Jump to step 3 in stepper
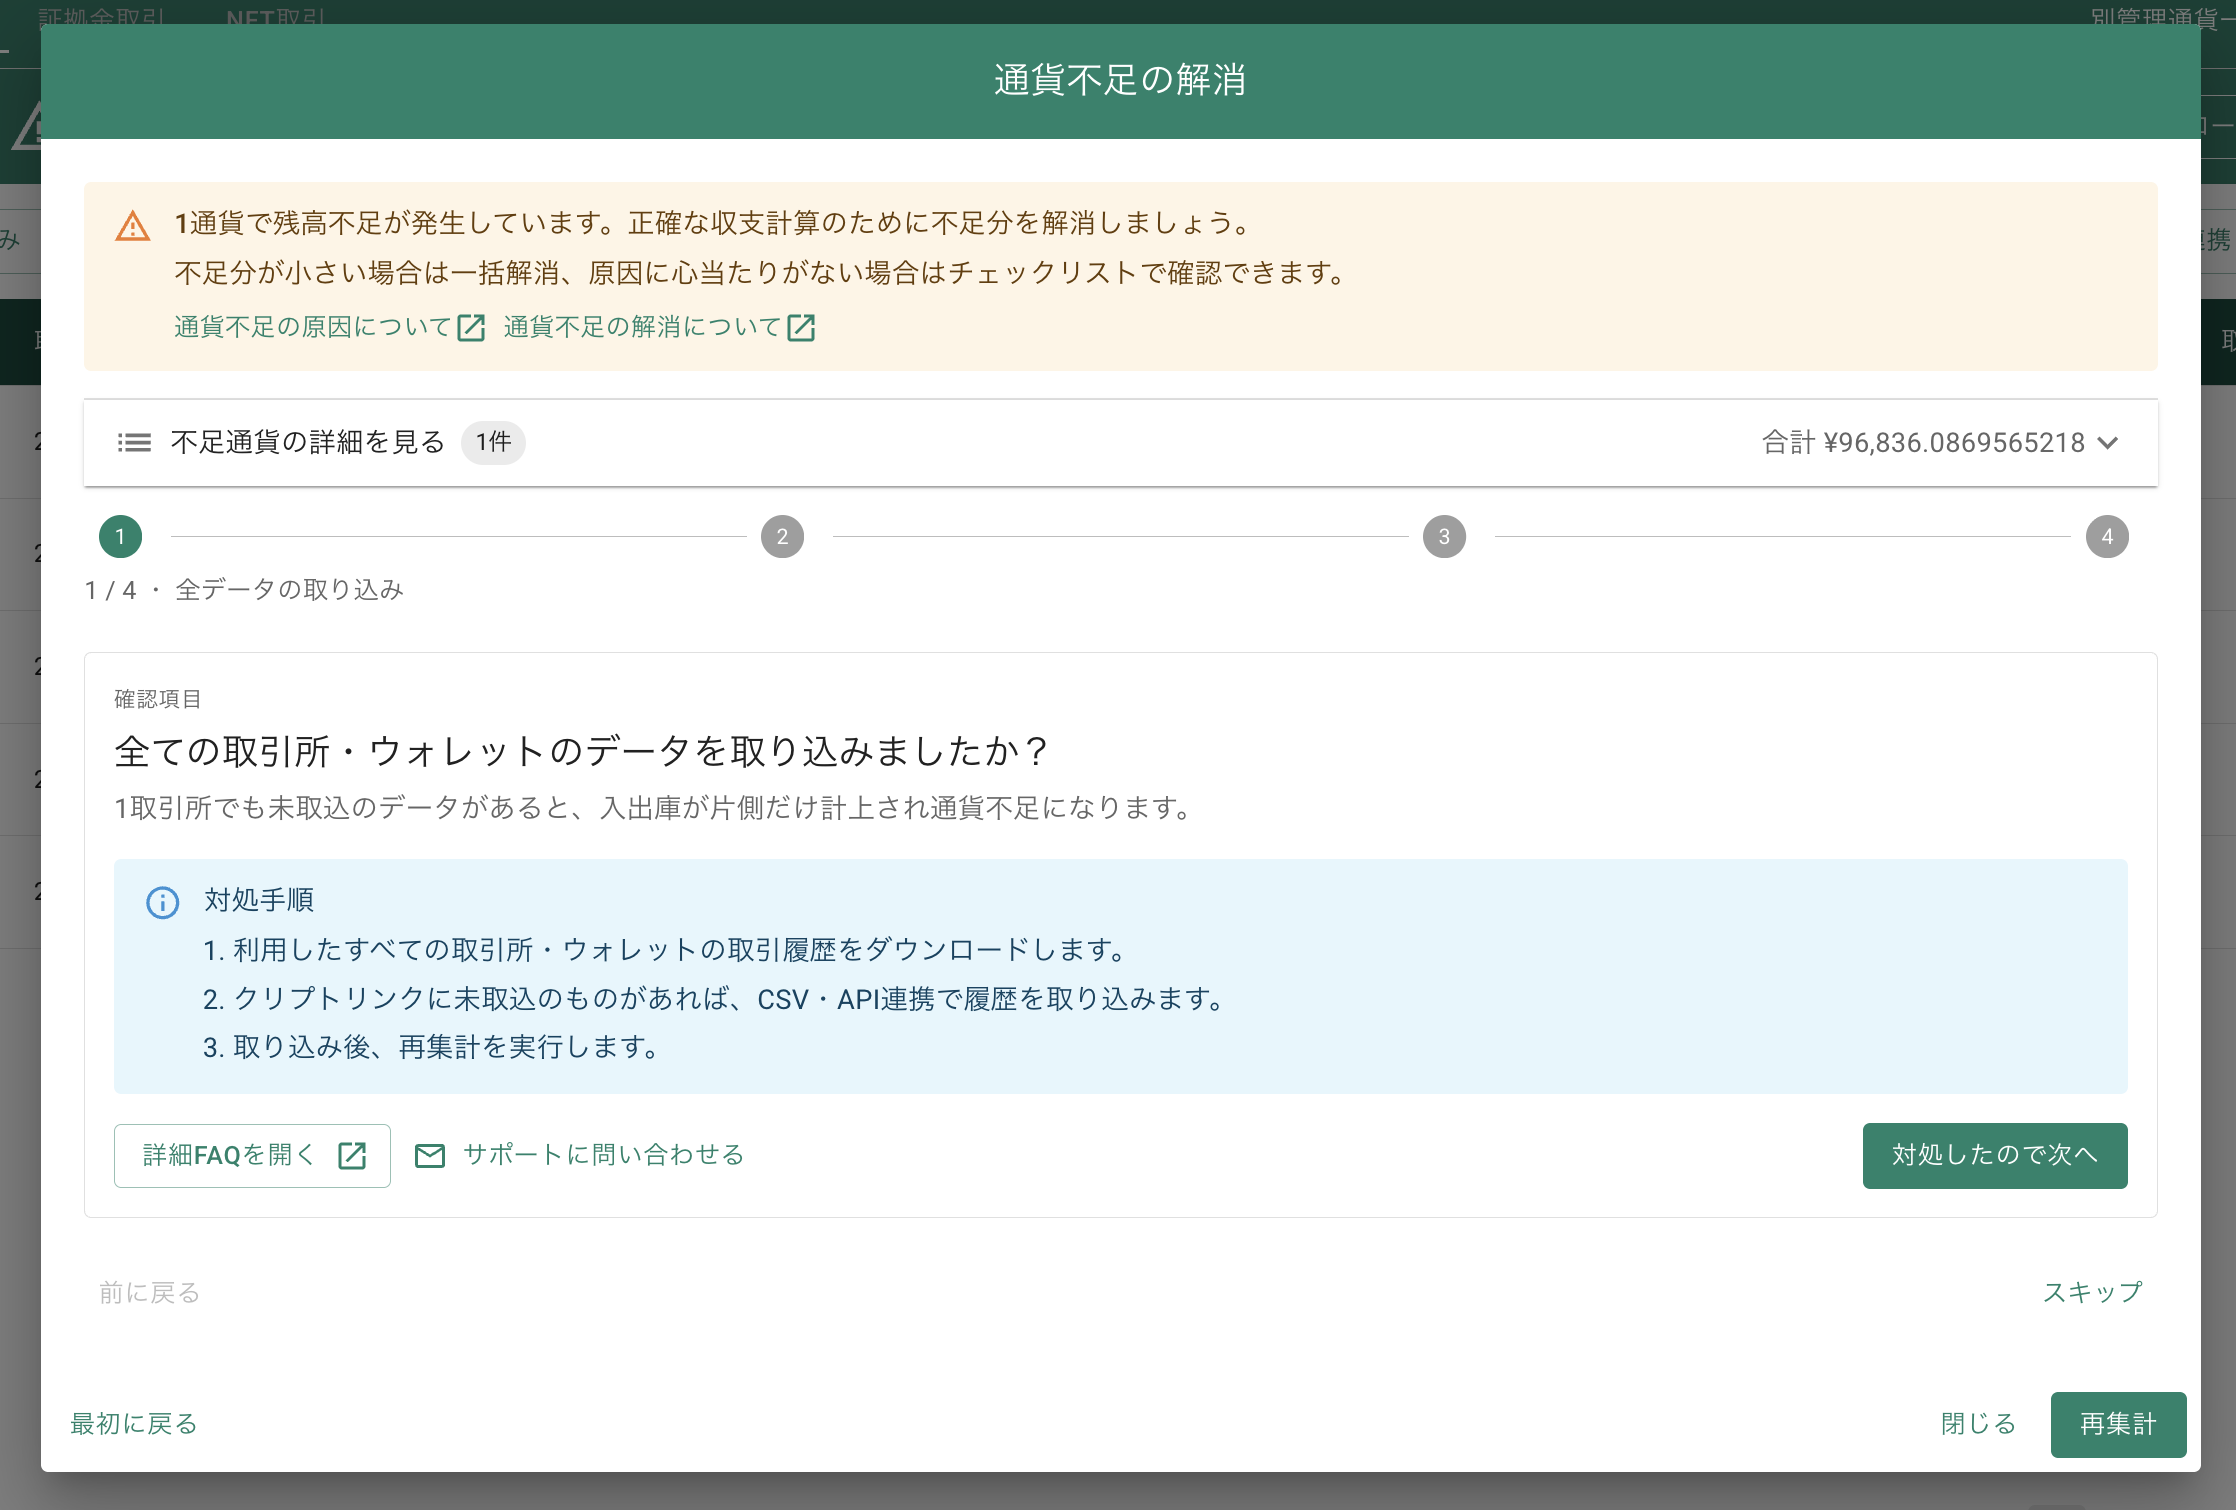The width and height of the screenshot is (2236, 1510). coord(1444,537)
